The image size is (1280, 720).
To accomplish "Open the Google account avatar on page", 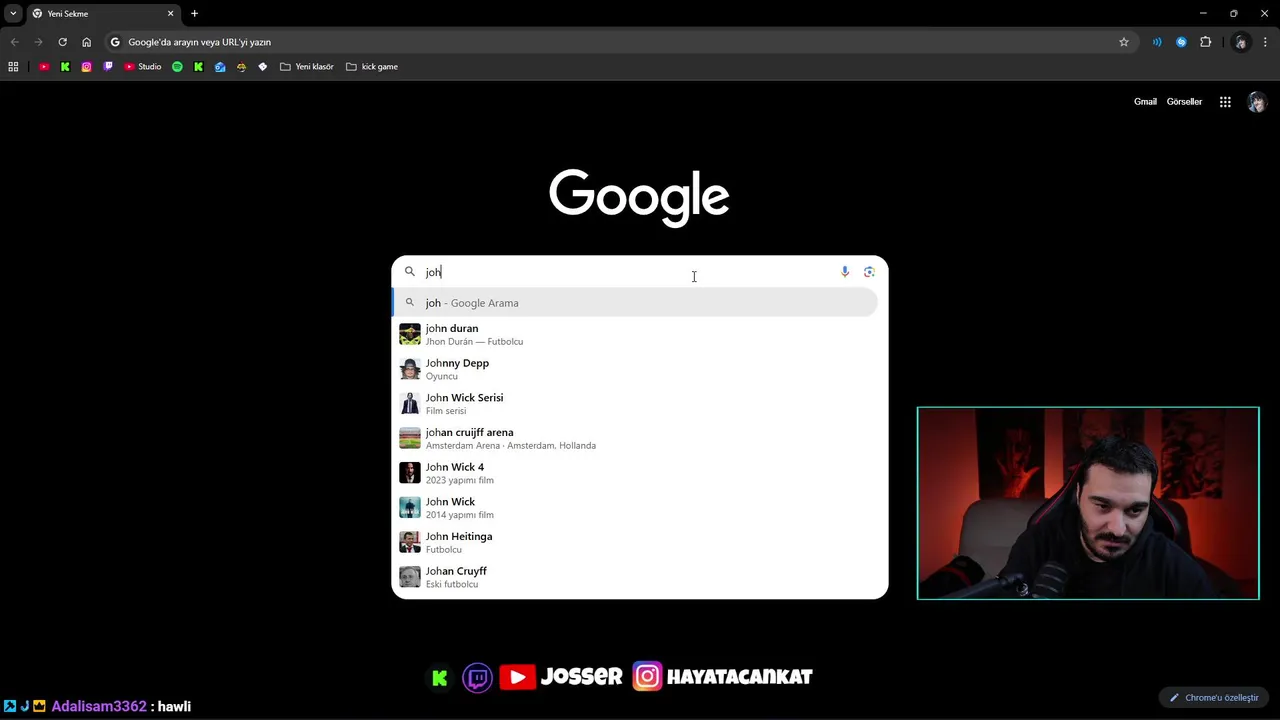I will pos(1257,102).
